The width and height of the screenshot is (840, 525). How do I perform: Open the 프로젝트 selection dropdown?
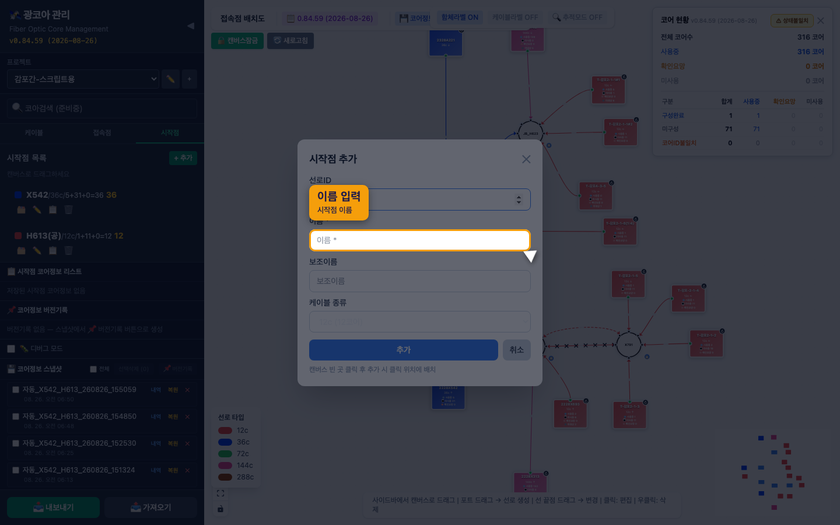coord(84,79)
